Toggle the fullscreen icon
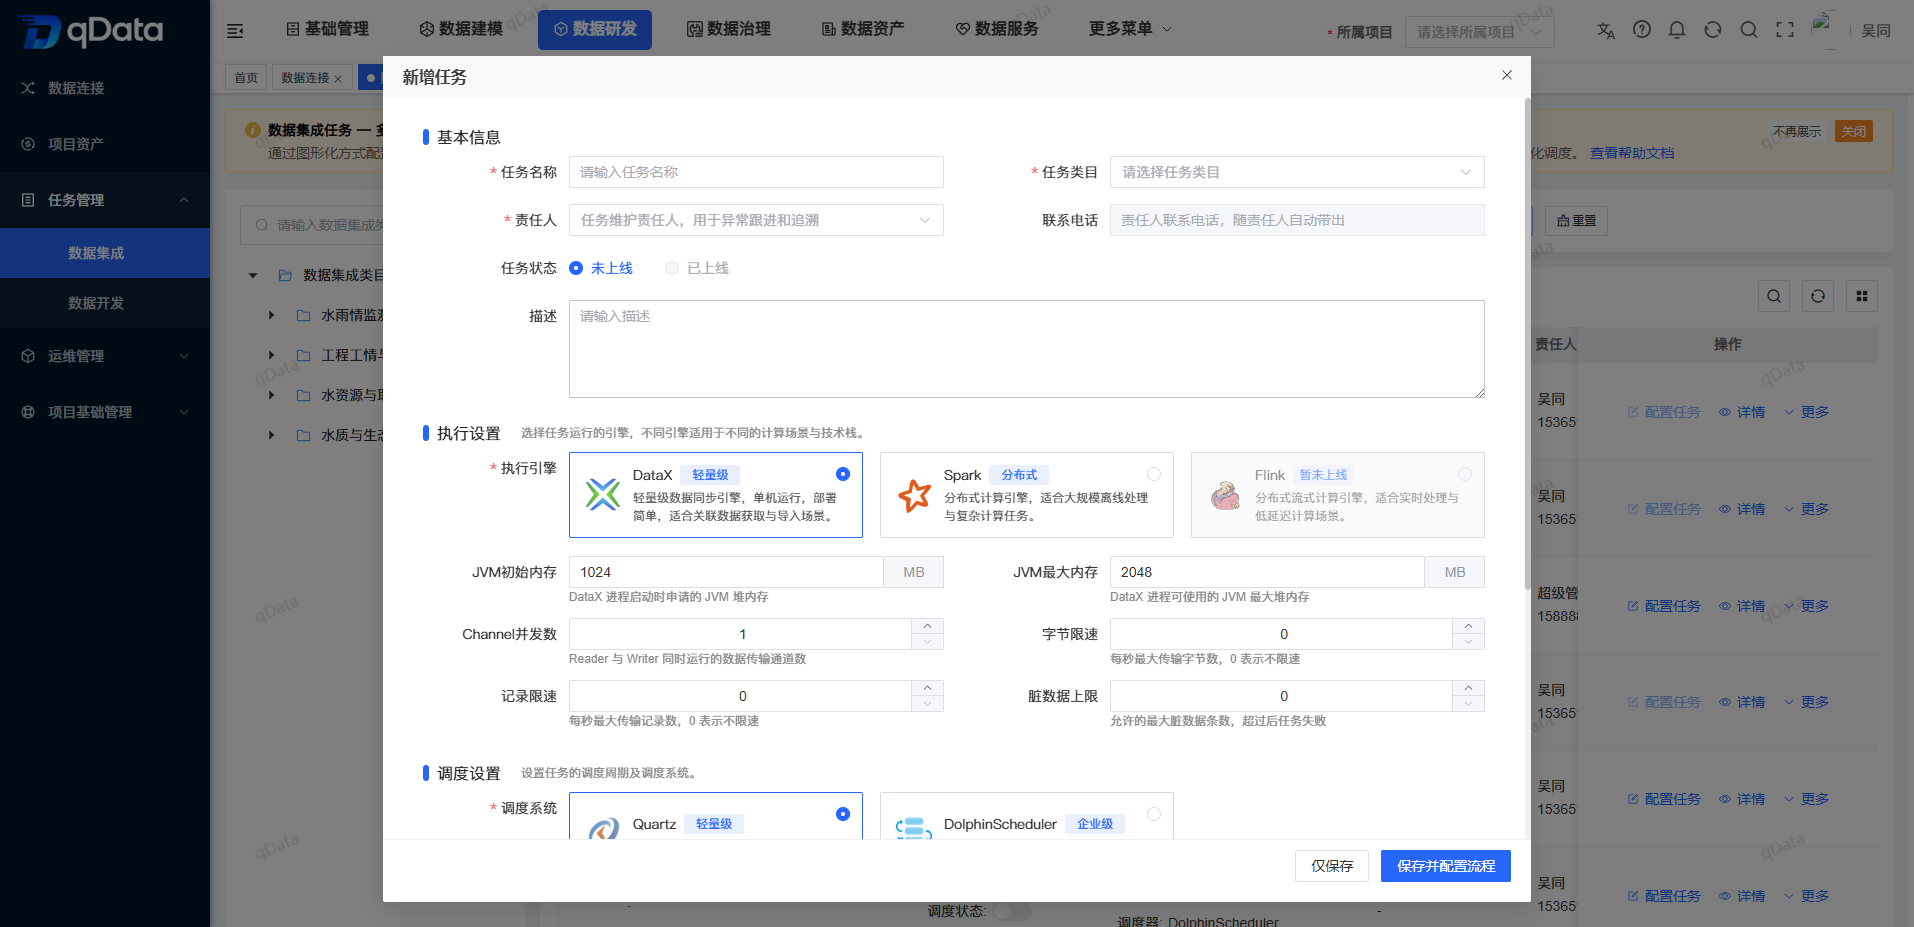 1785,30
